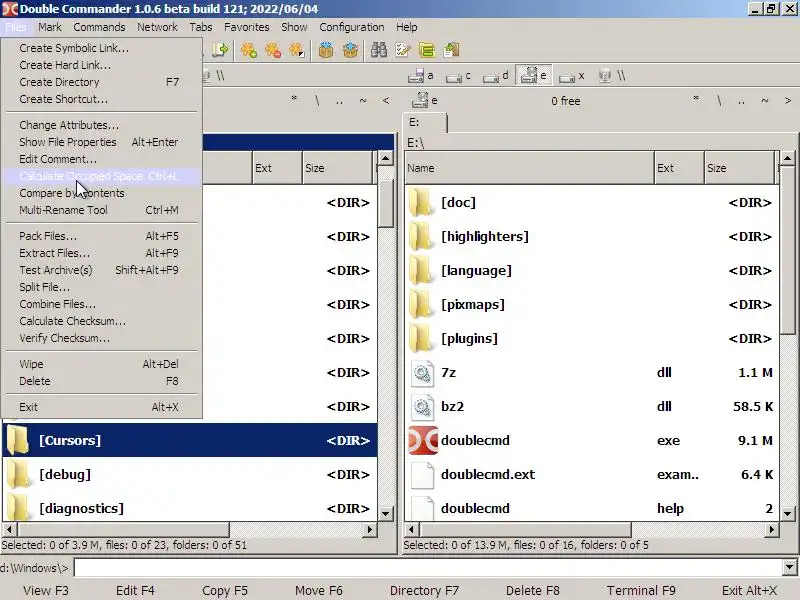
Task: Click the command line input field
Action: click(x=428, y=567)
